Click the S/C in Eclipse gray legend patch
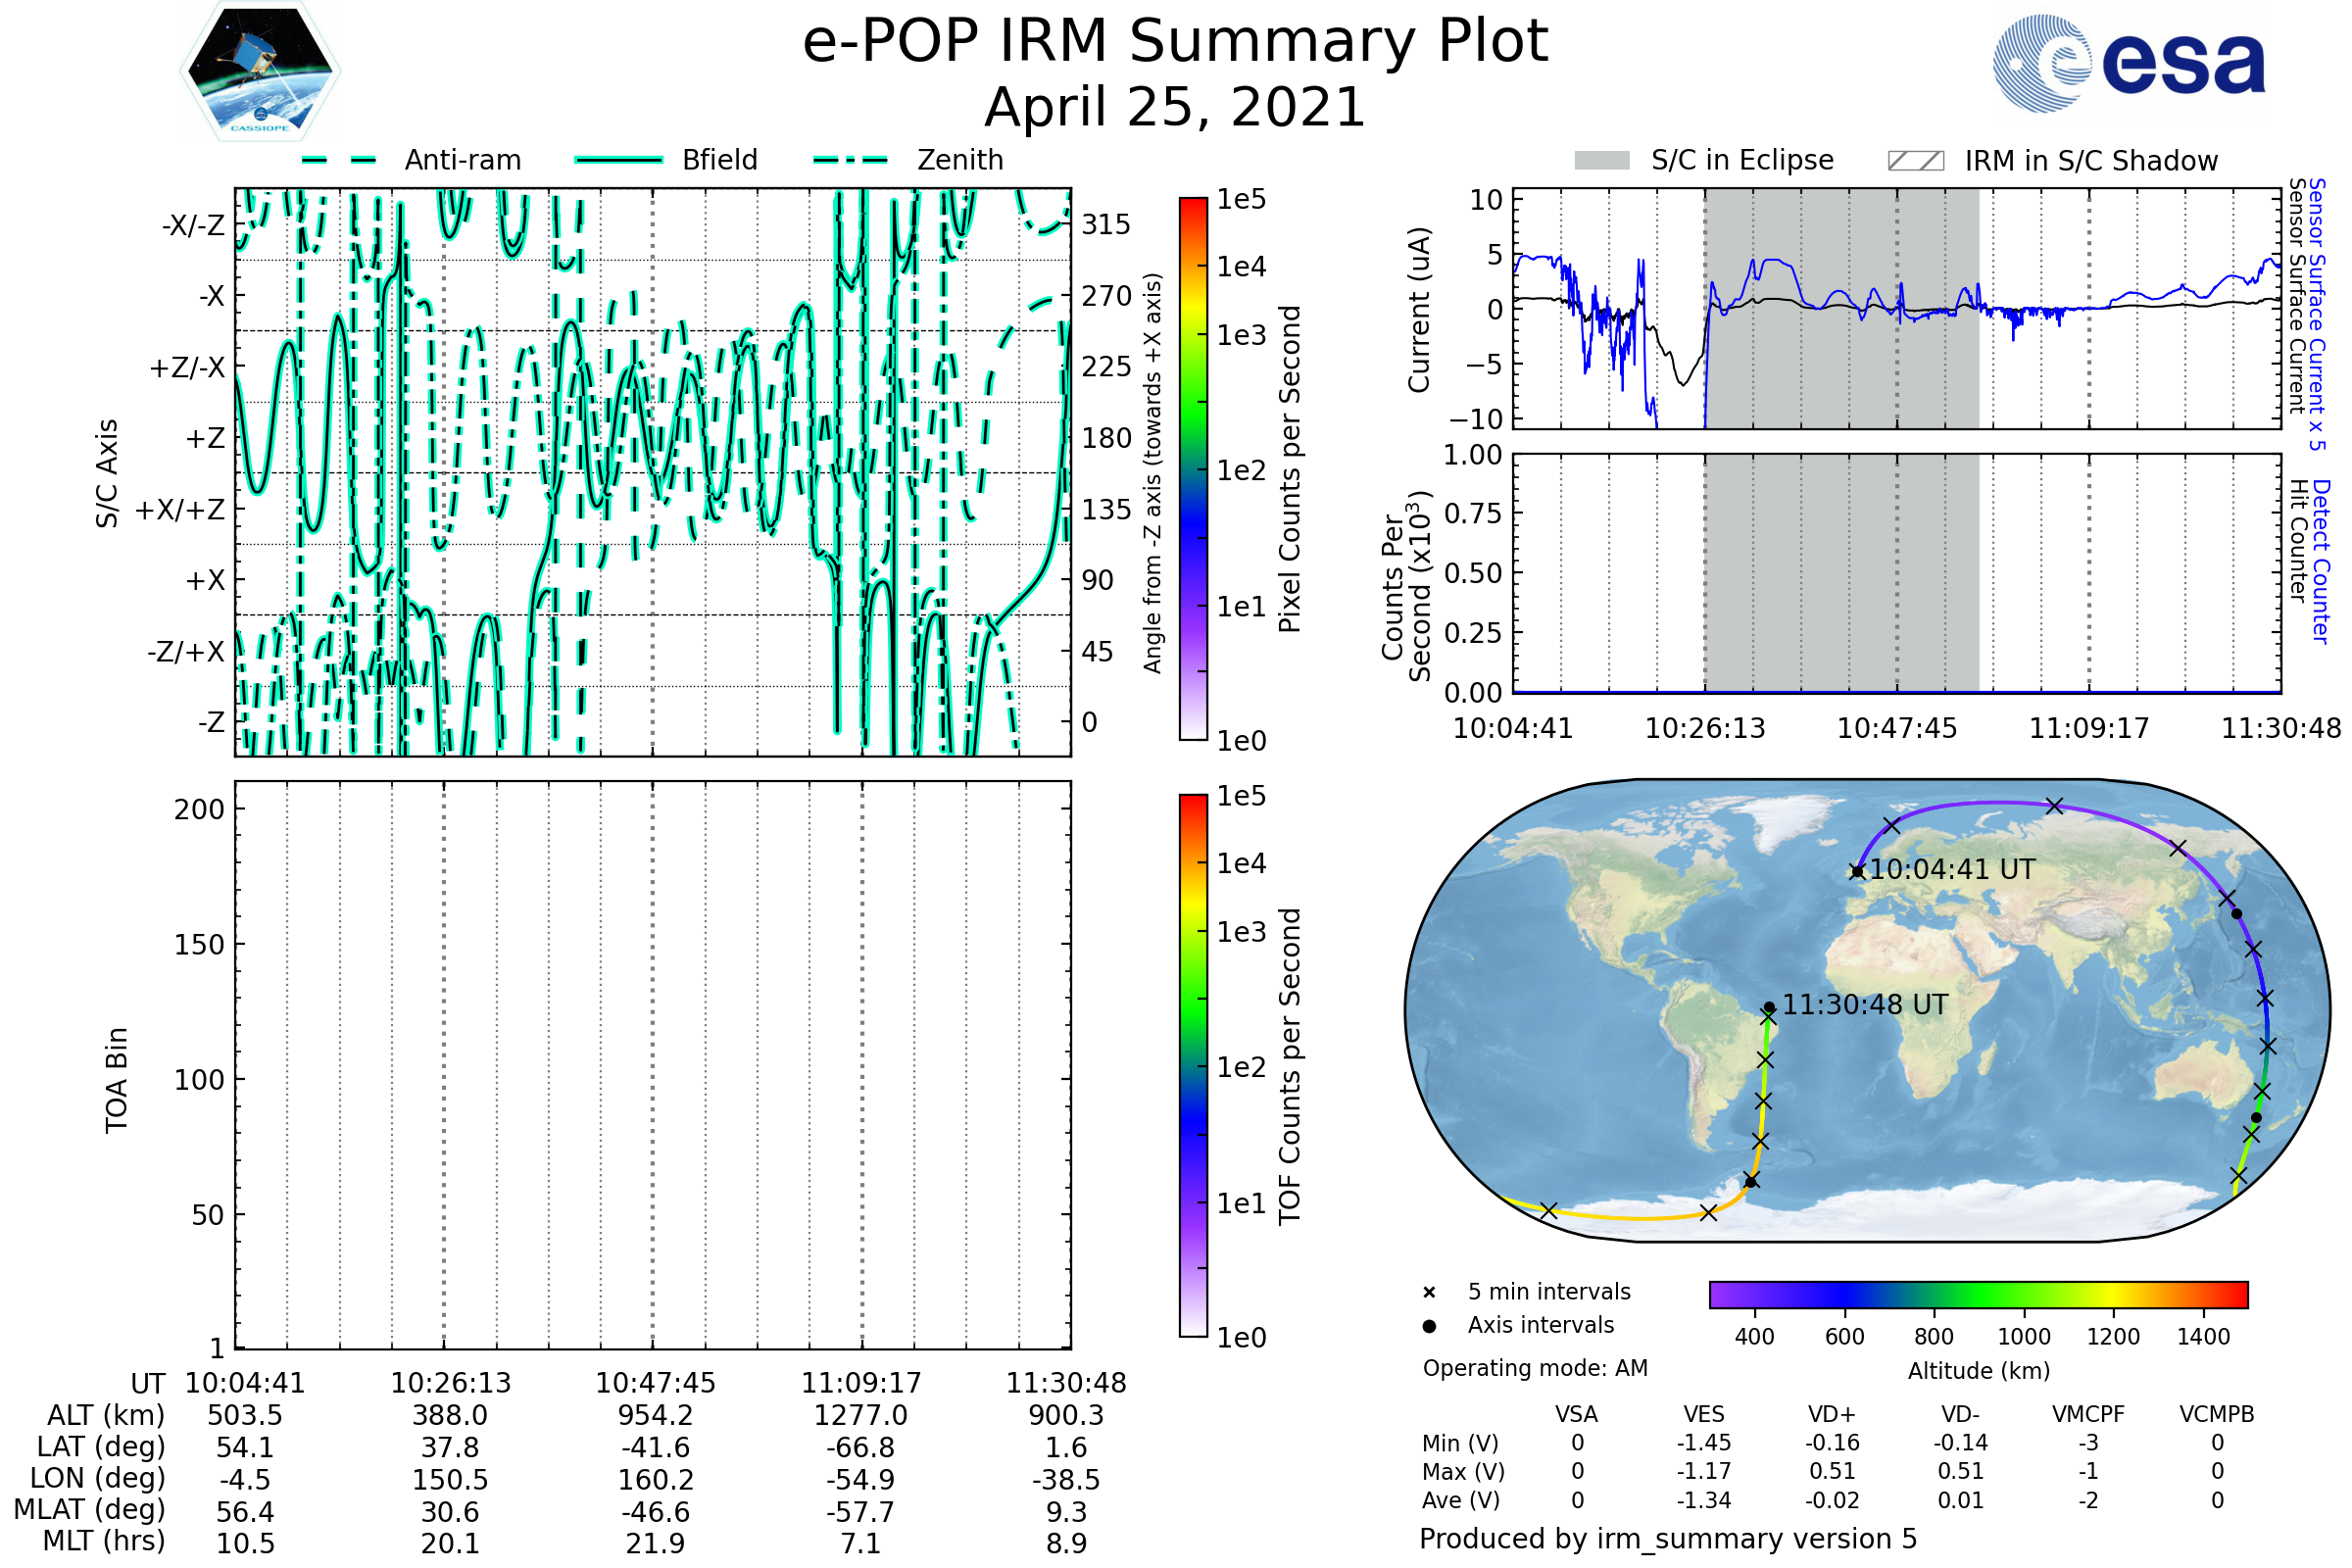The width and height of the screenshot is (2352, 1568). 1601,161
